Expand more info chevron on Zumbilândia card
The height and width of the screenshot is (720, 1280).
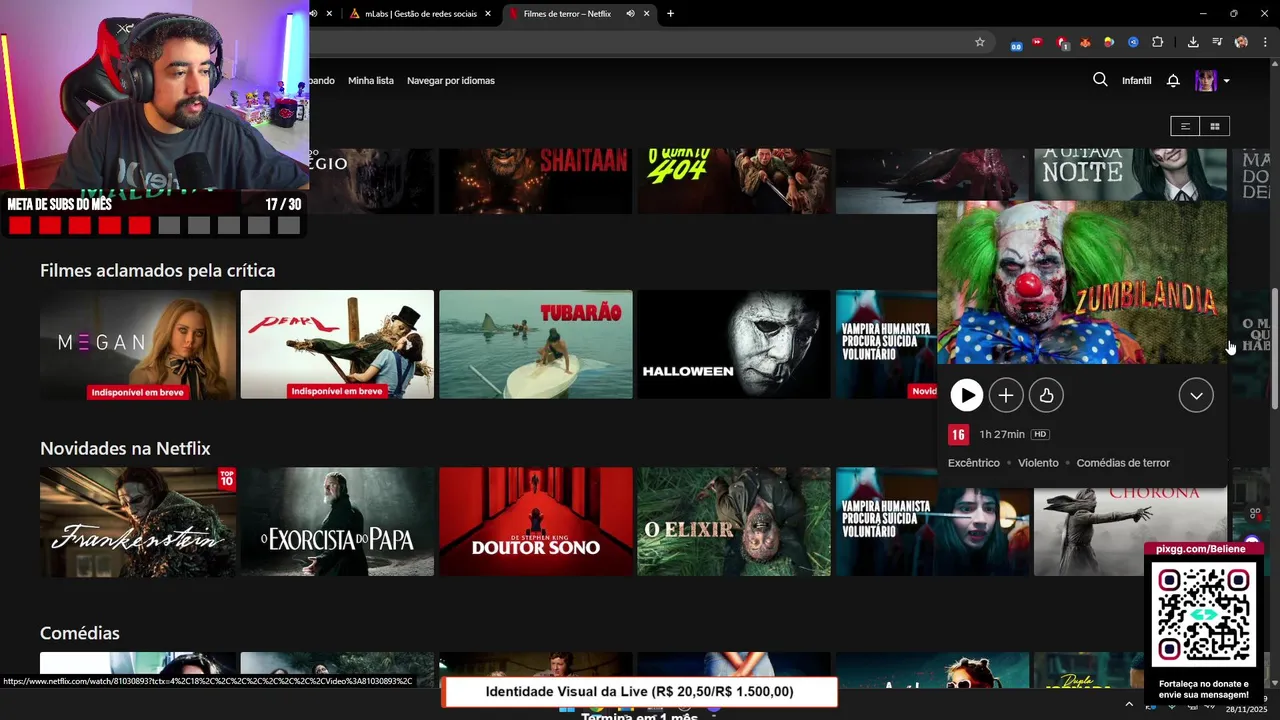pyautogui.click(x=1196, y=396)
